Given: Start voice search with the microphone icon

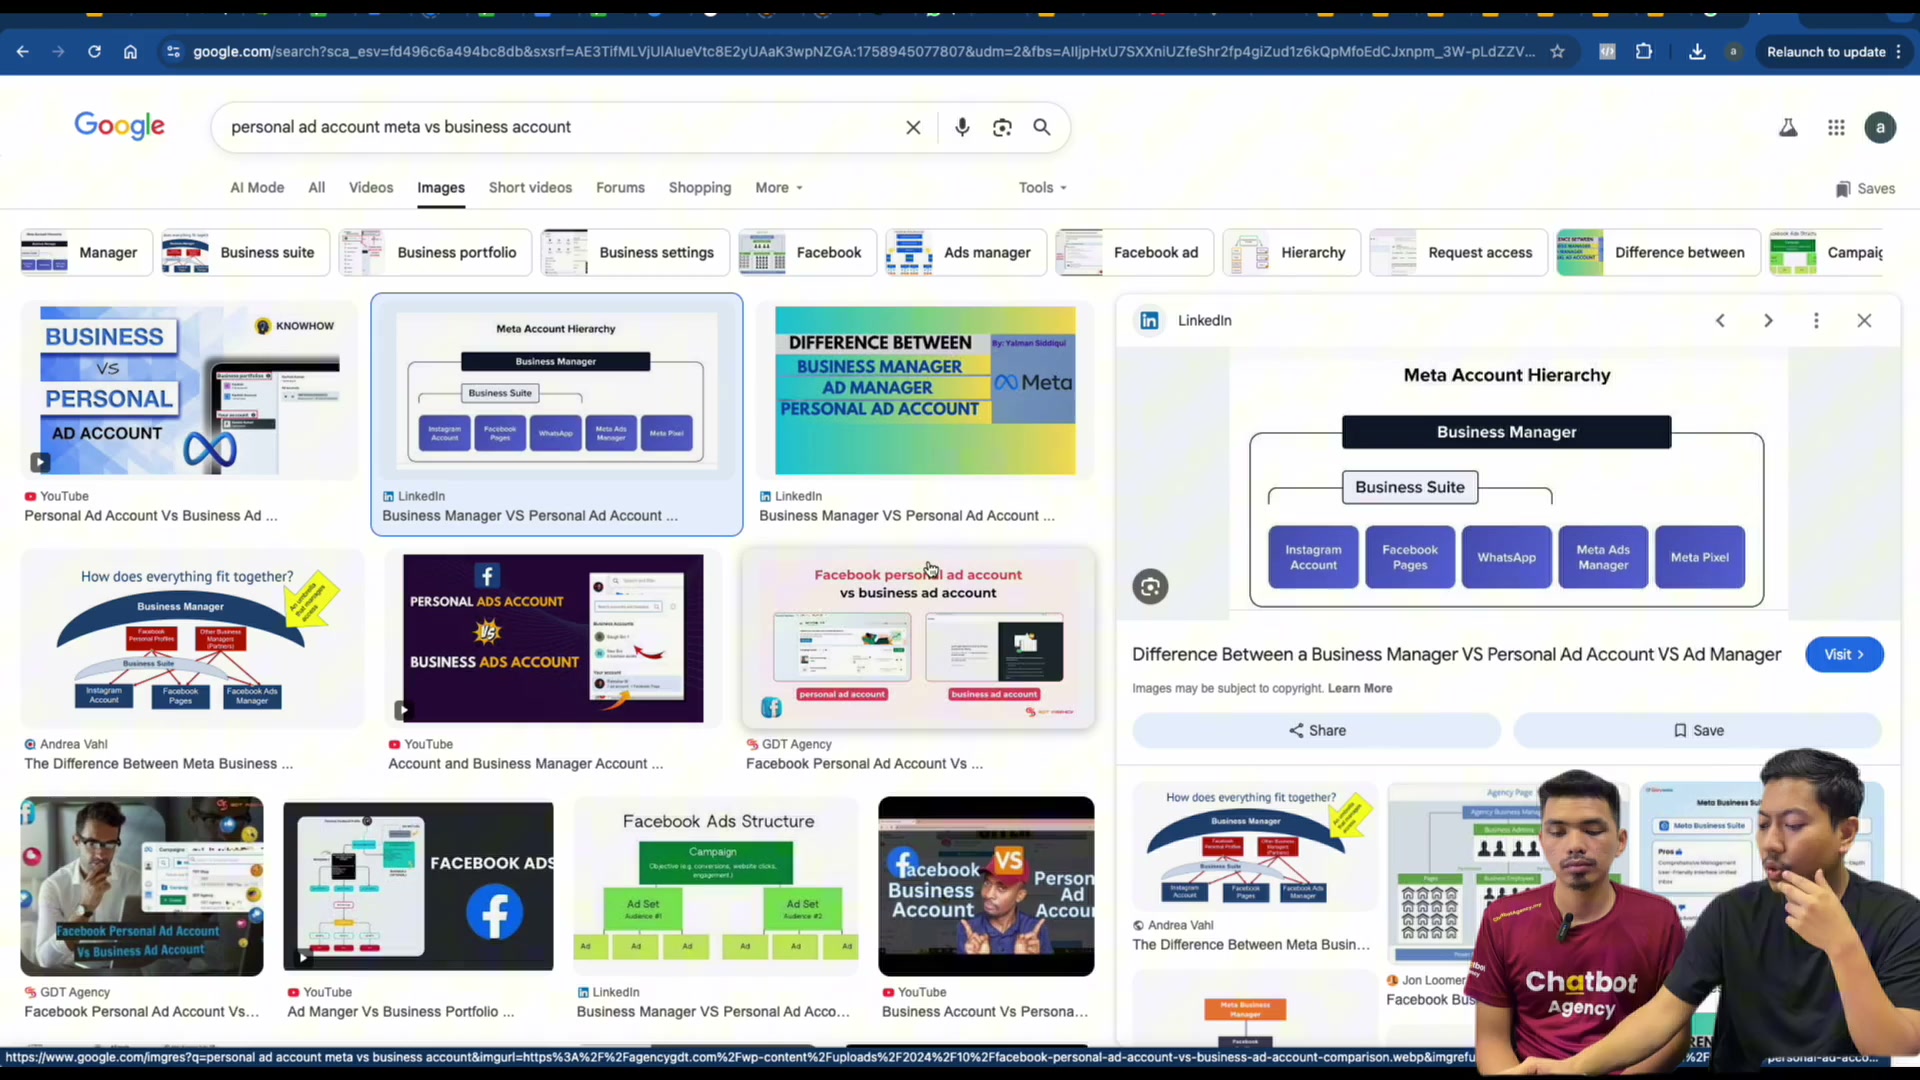Looking at the screenshot, I should (962, 127).
